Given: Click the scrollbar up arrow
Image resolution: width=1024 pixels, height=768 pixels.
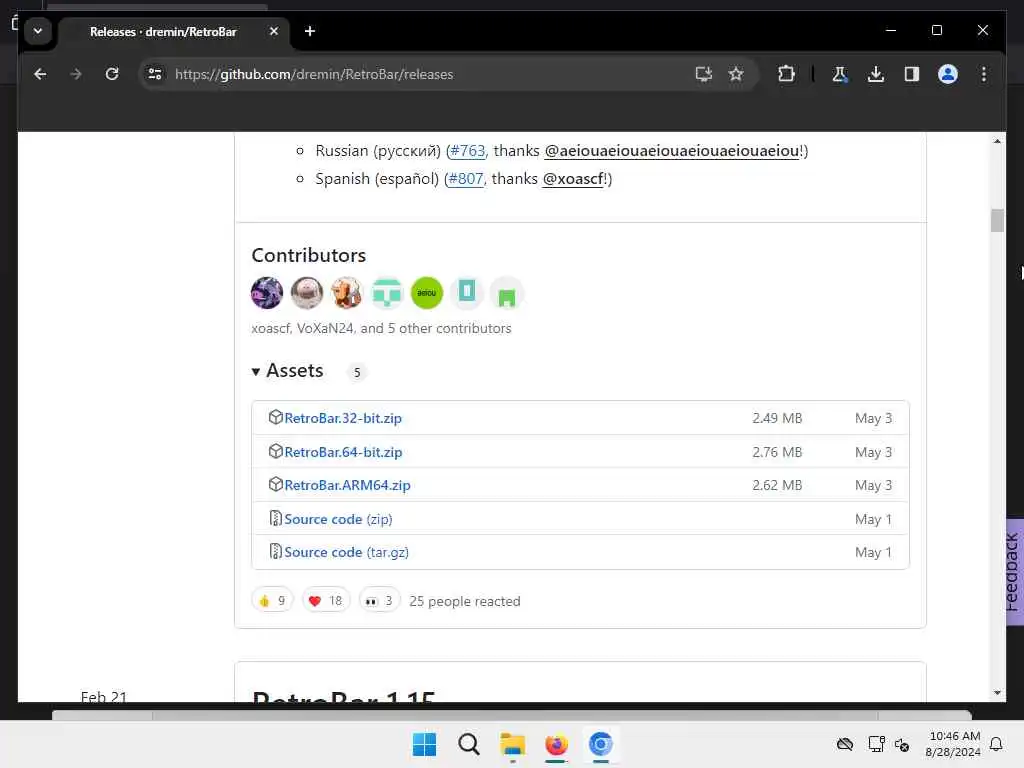Looking at the screenshot, I should (x=997, y=141).
